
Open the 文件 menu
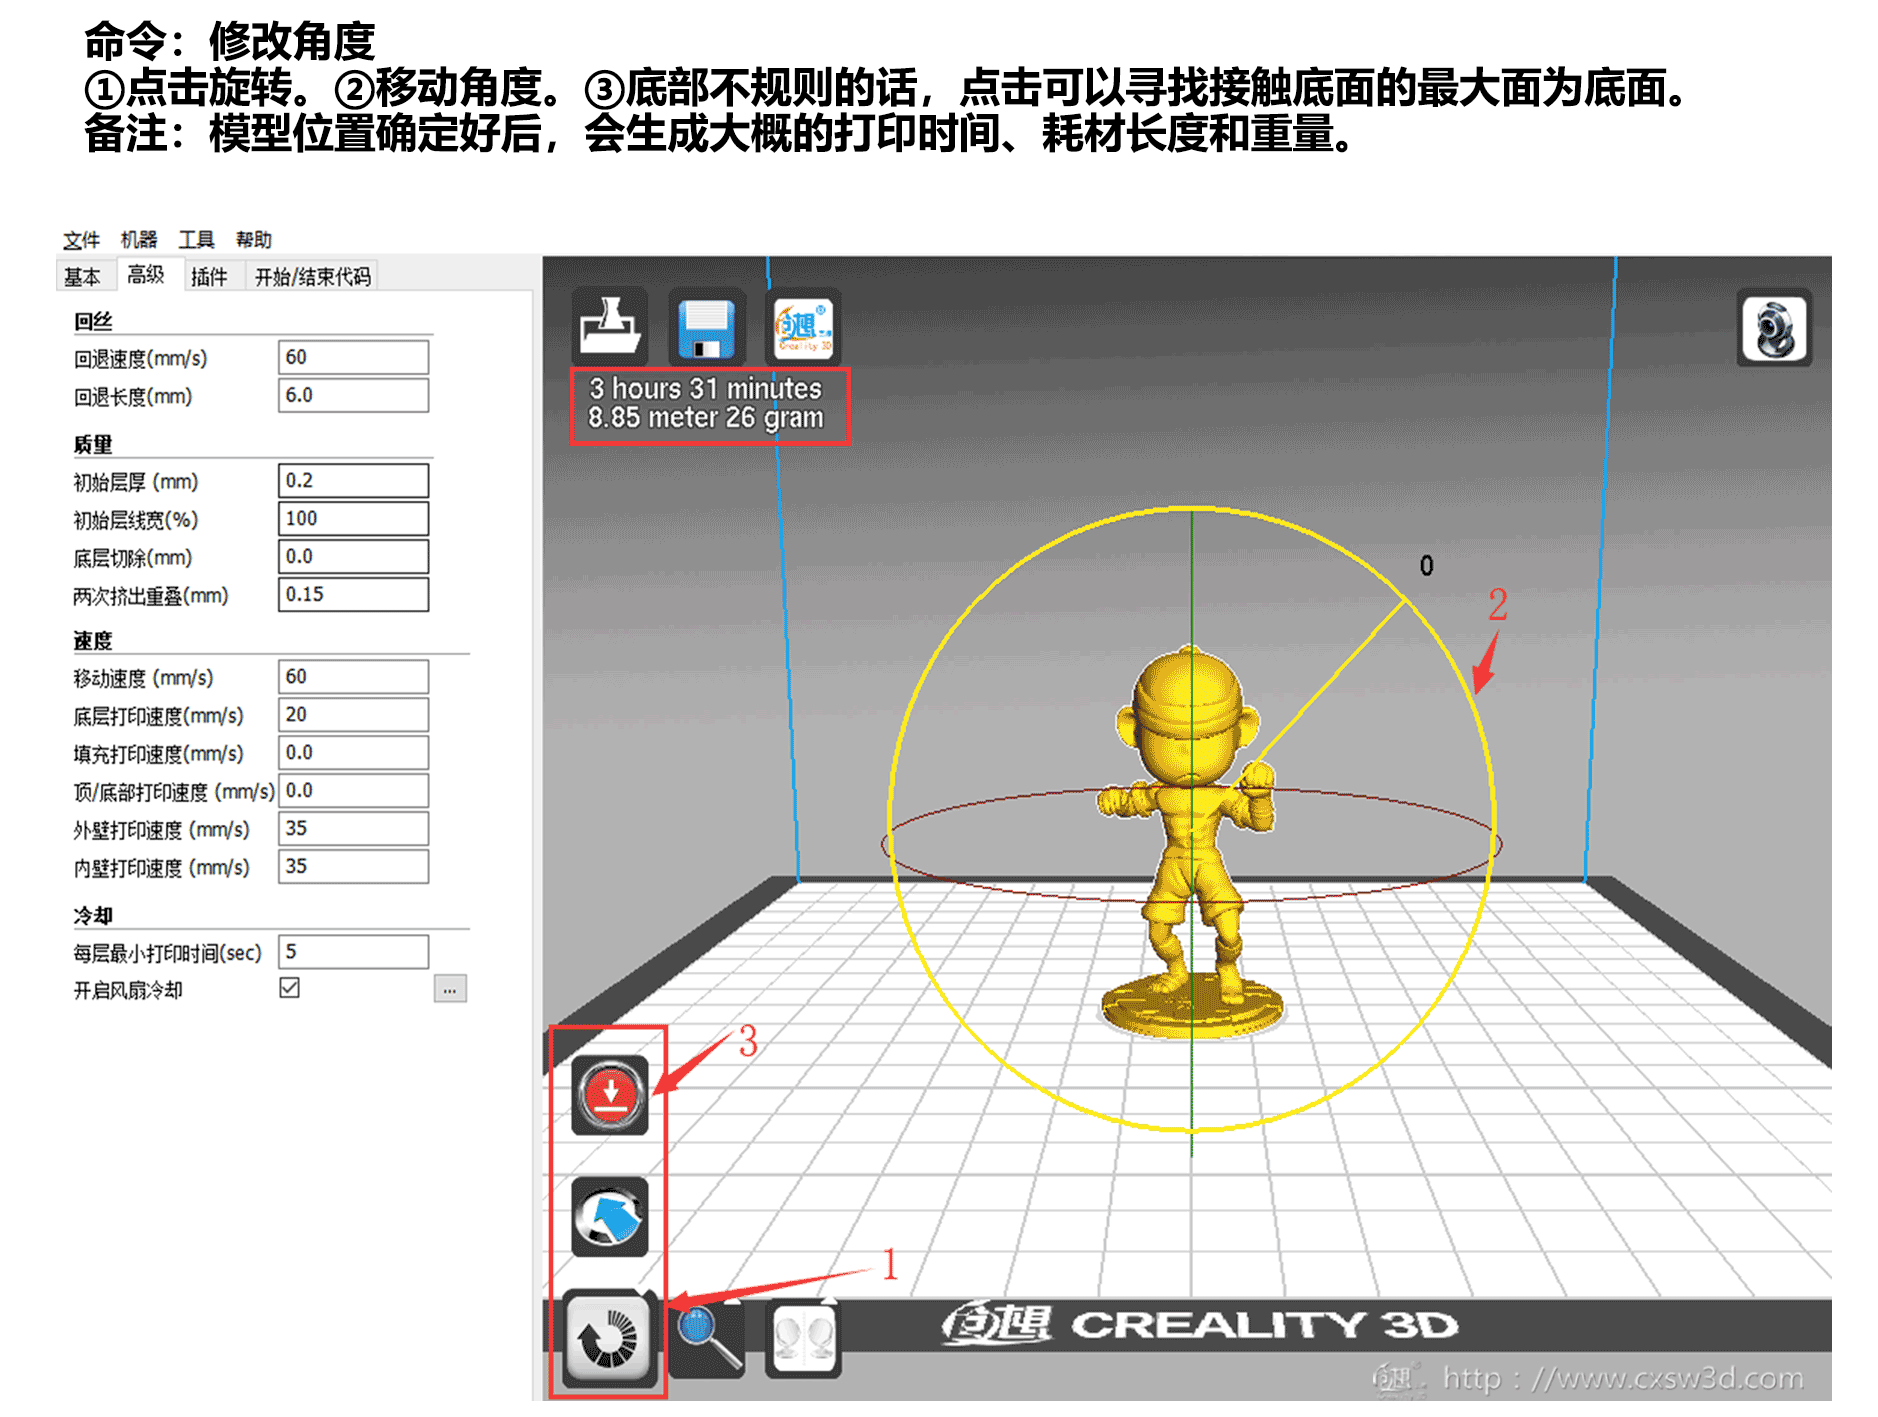[81, 240]
